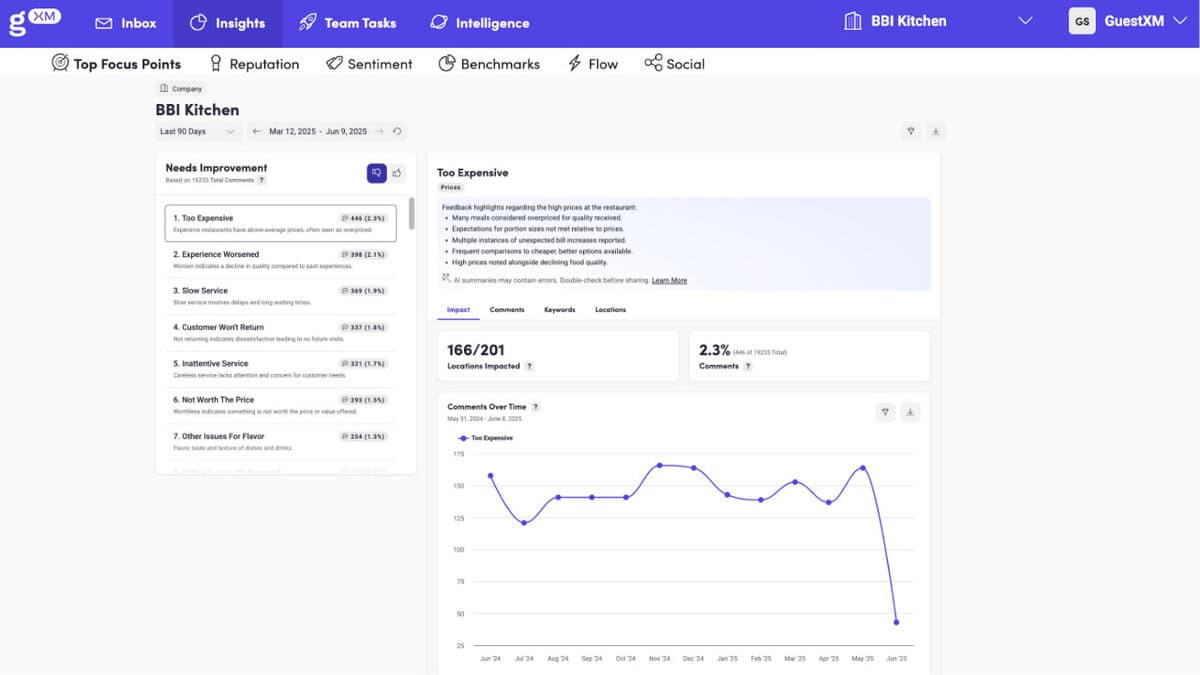Open help for Total Comments count
1200x675 pixels.
[262, 180]
